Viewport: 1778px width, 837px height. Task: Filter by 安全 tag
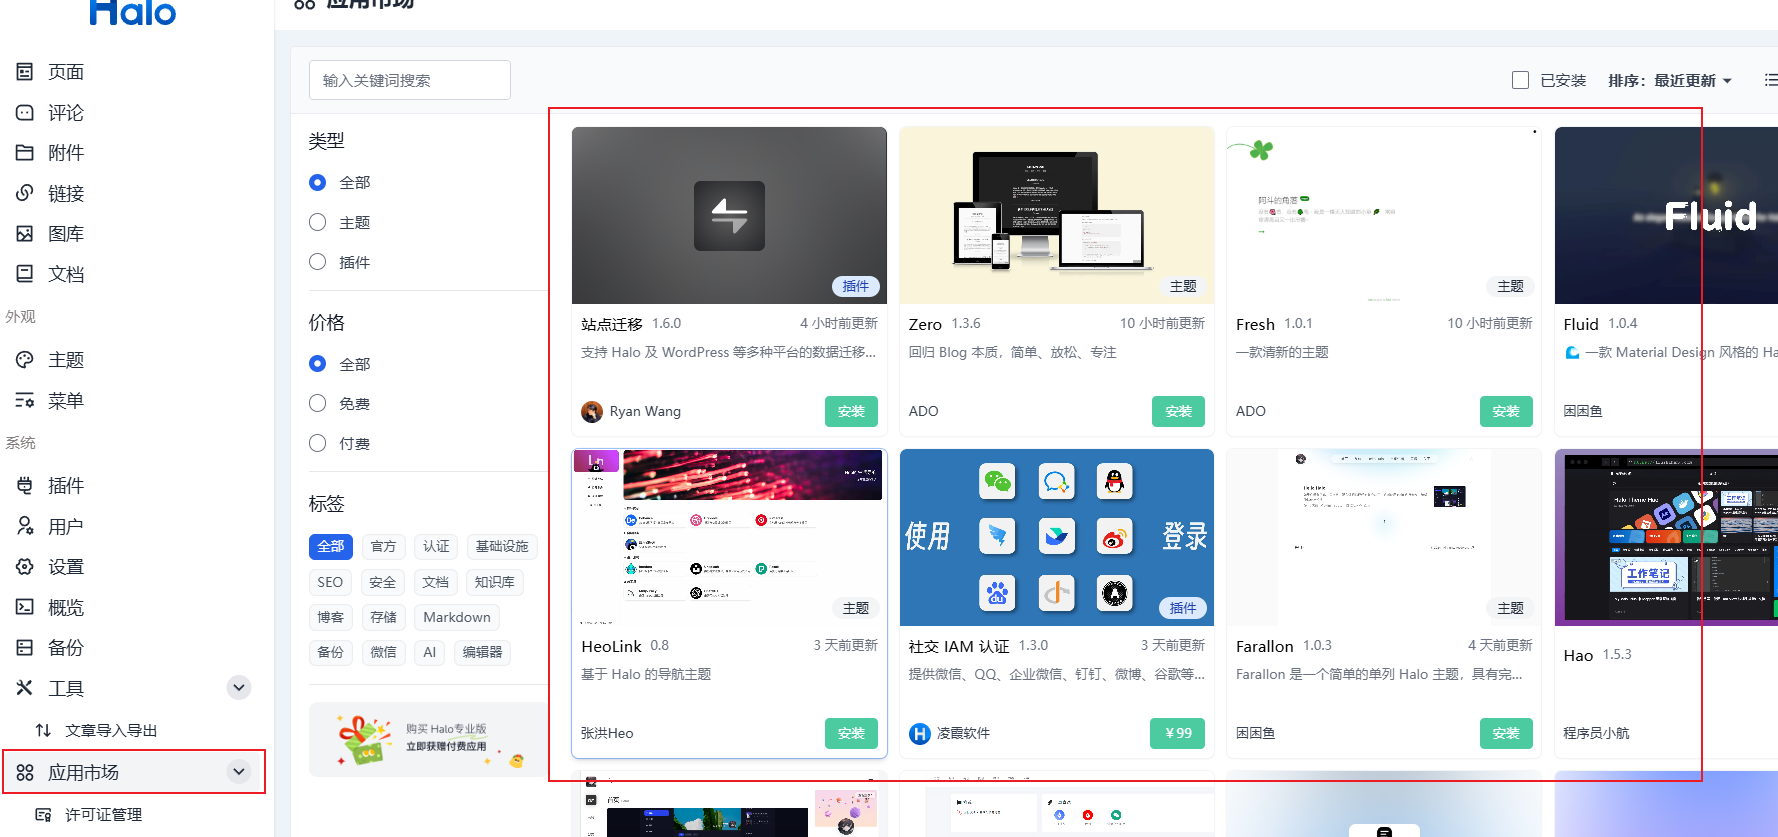pos(382,582)
